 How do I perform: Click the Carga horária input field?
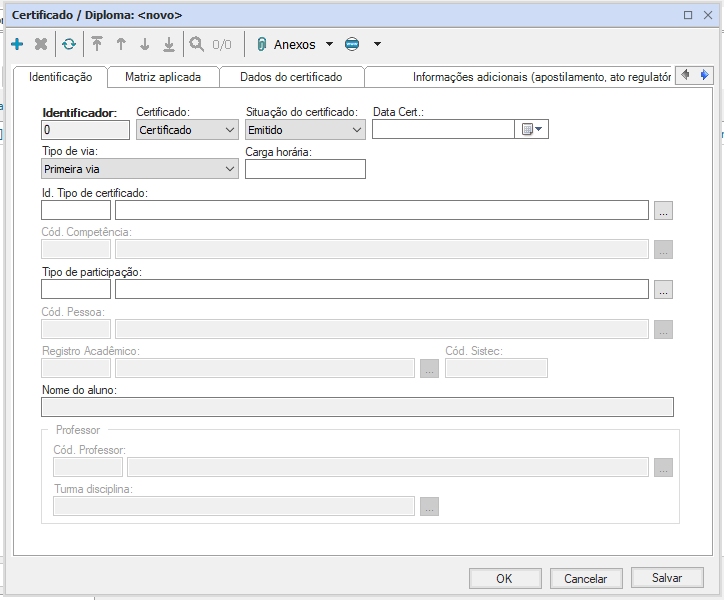pos(305,169)
